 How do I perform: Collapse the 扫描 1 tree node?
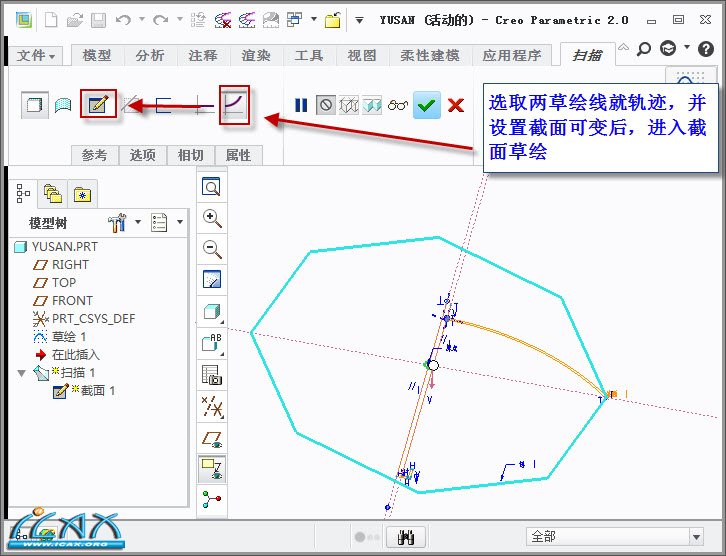(22, 373)
